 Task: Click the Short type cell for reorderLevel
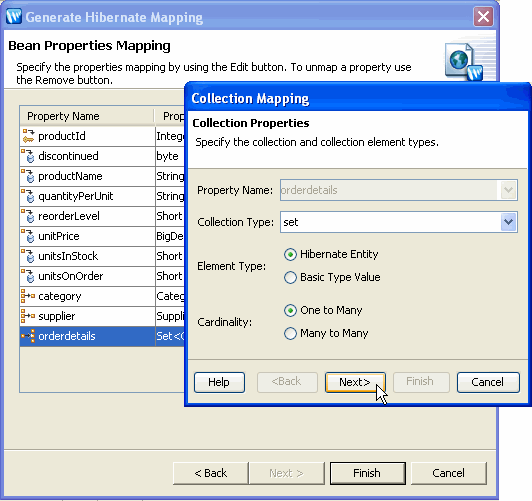170,216
